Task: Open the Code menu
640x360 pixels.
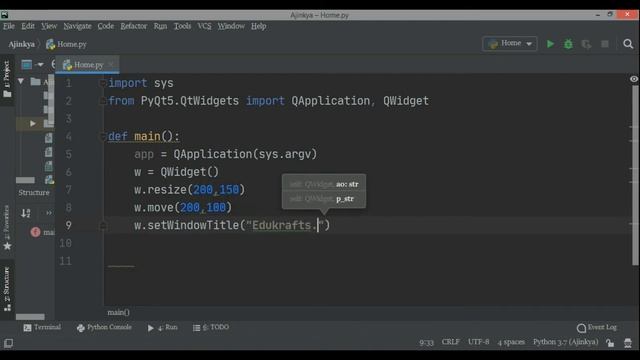Action: pyautogui.click(x=106, y=26)
